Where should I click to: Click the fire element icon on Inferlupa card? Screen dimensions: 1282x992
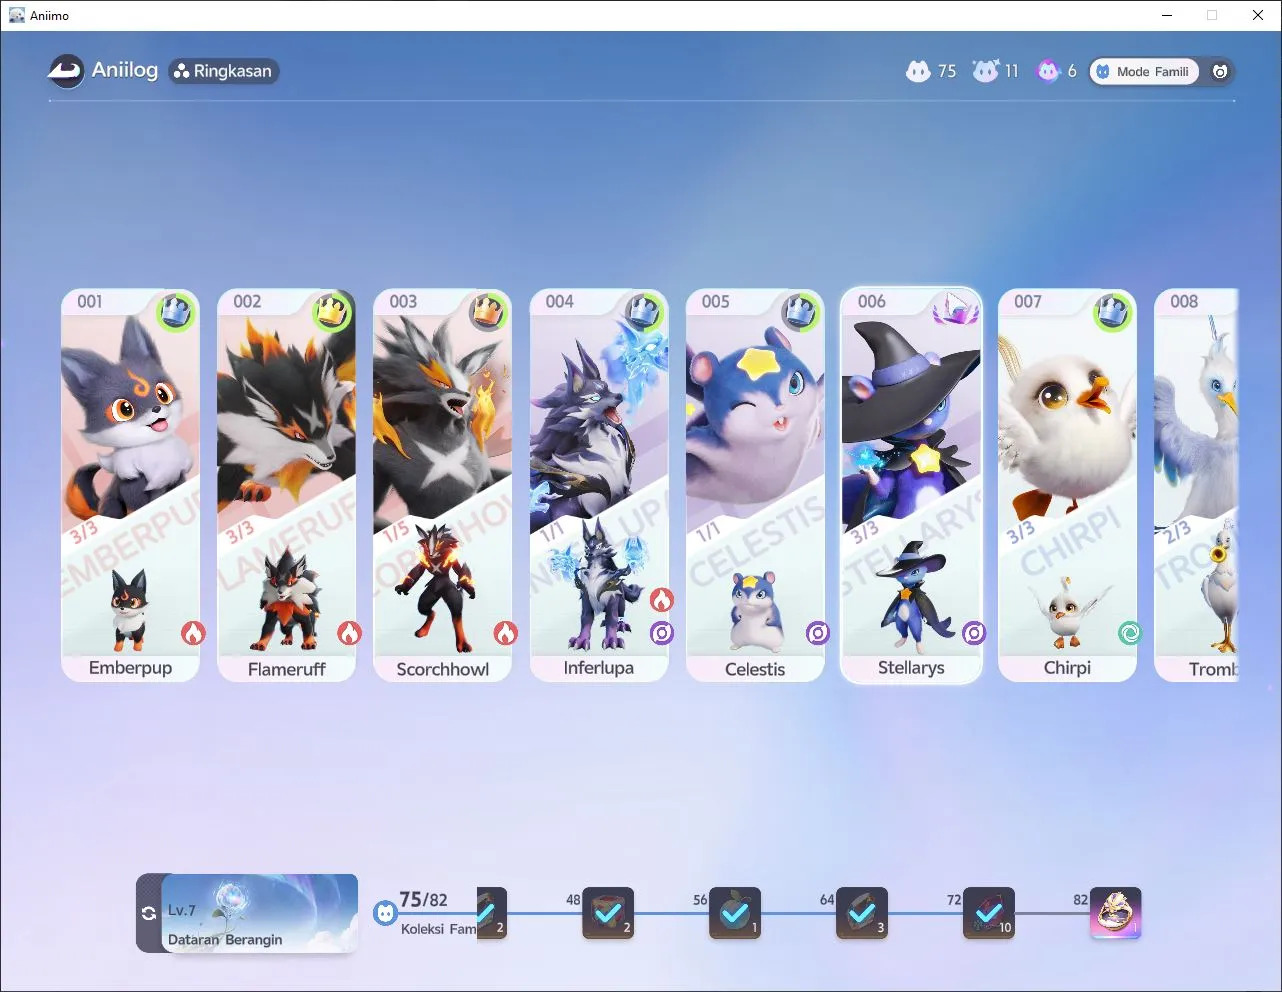click(x=661, y=600)
